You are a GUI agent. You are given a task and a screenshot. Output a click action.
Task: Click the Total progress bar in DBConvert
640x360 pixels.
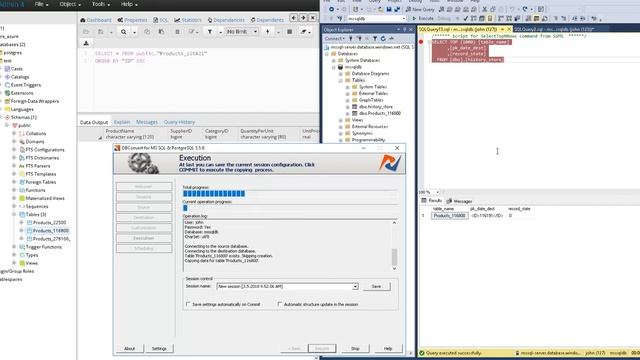pyautogui.click(x=290, y=193)
